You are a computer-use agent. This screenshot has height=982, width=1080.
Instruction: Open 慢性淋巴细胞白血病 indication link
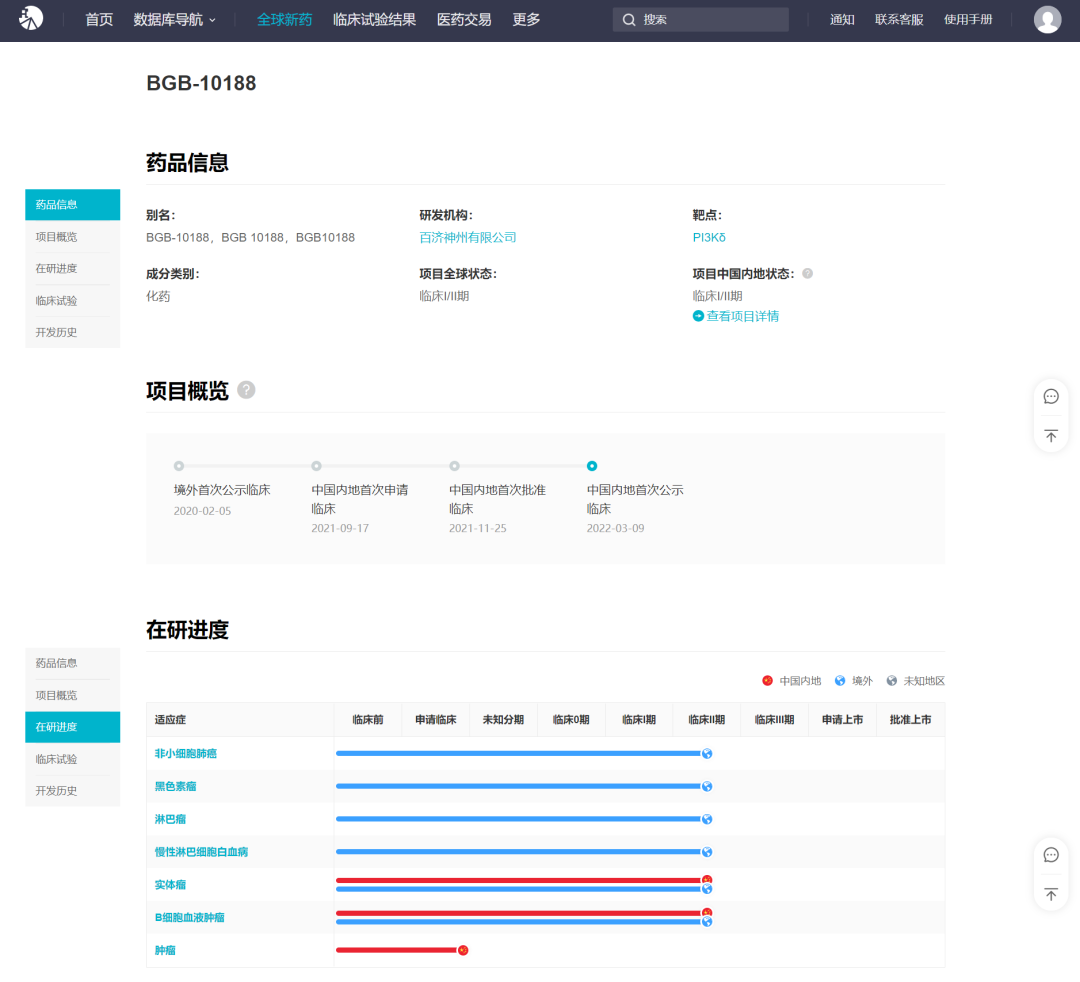[x=201, y=852]
